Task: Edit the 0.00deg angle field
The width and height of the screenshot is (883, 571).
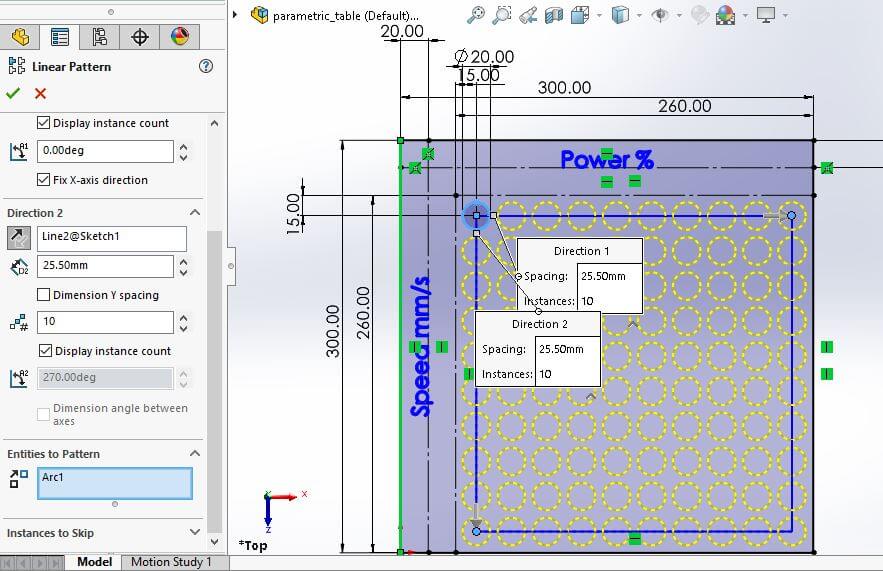Action: [105, 151]
